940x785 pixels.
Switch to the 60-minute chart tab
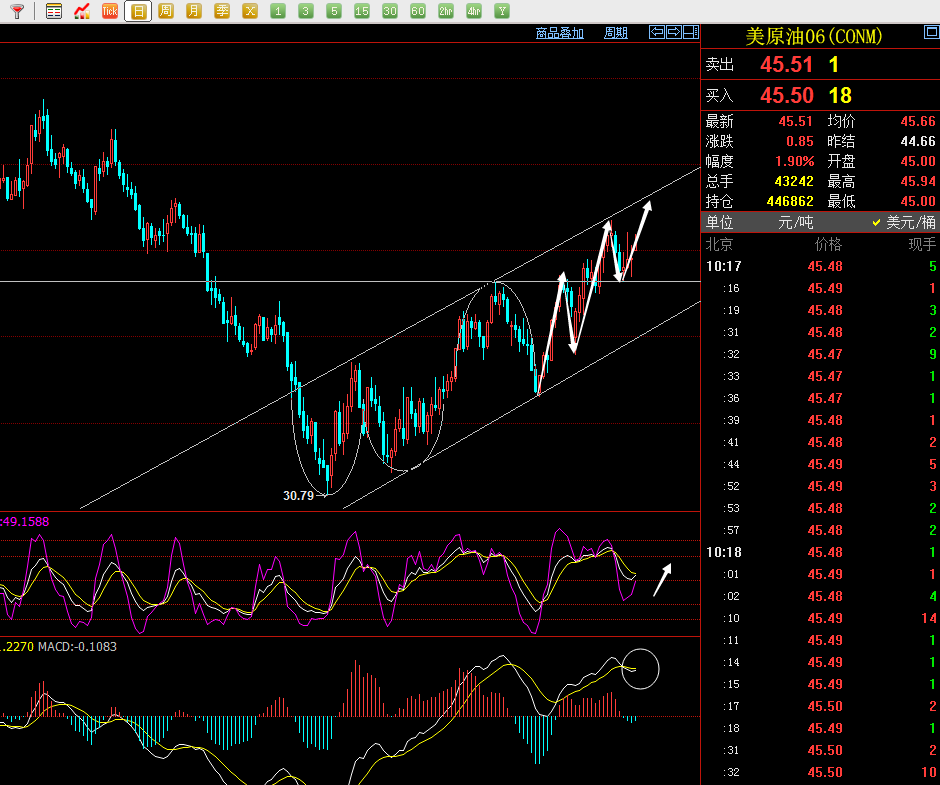point(418,11)
